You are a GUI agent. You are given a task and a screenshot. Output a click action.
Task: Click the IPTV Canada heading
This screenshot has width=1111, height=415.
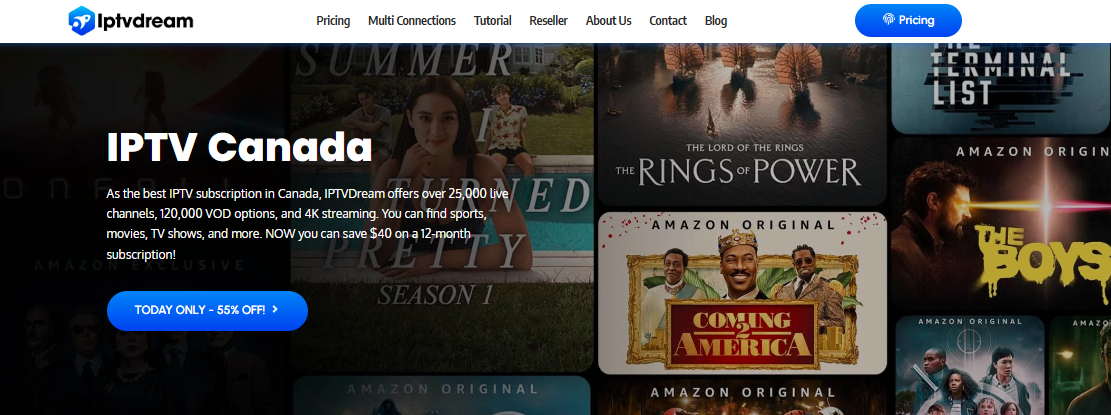tap(239, 147)
